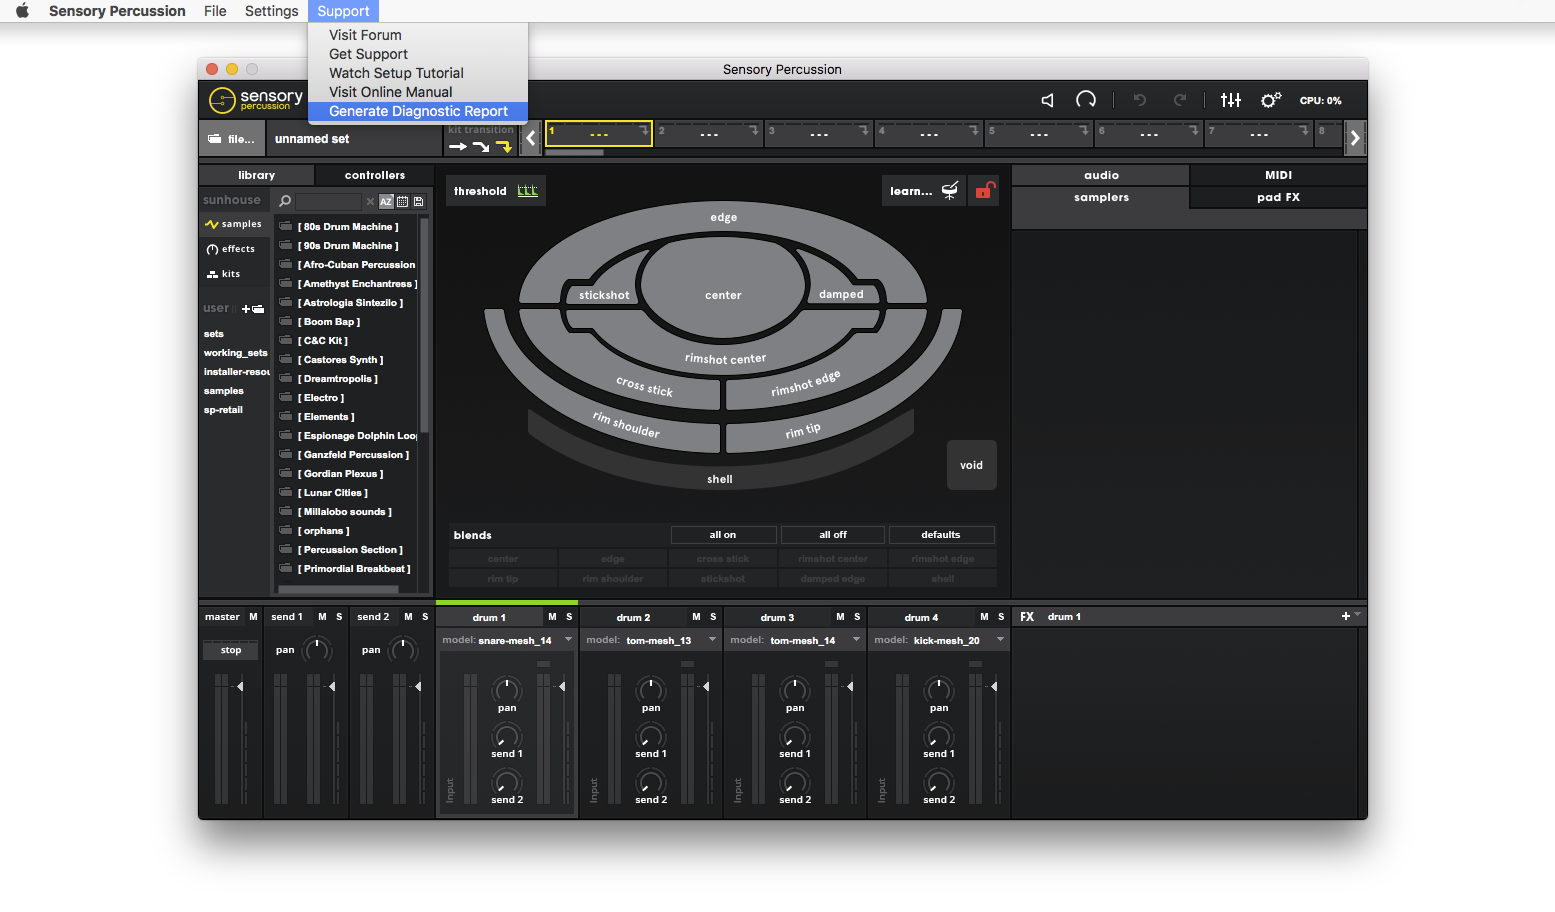Add user folder with plus folder icon
This screenshot has height=912, width=1555.
[253, 309]
